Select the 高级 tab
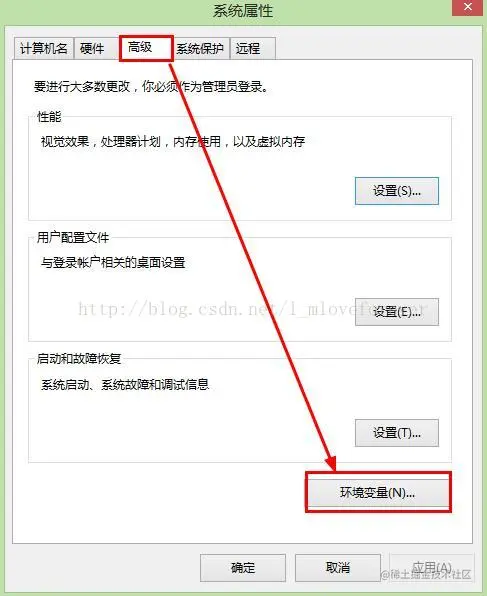The image size is (487, 596). pos(146,48)
